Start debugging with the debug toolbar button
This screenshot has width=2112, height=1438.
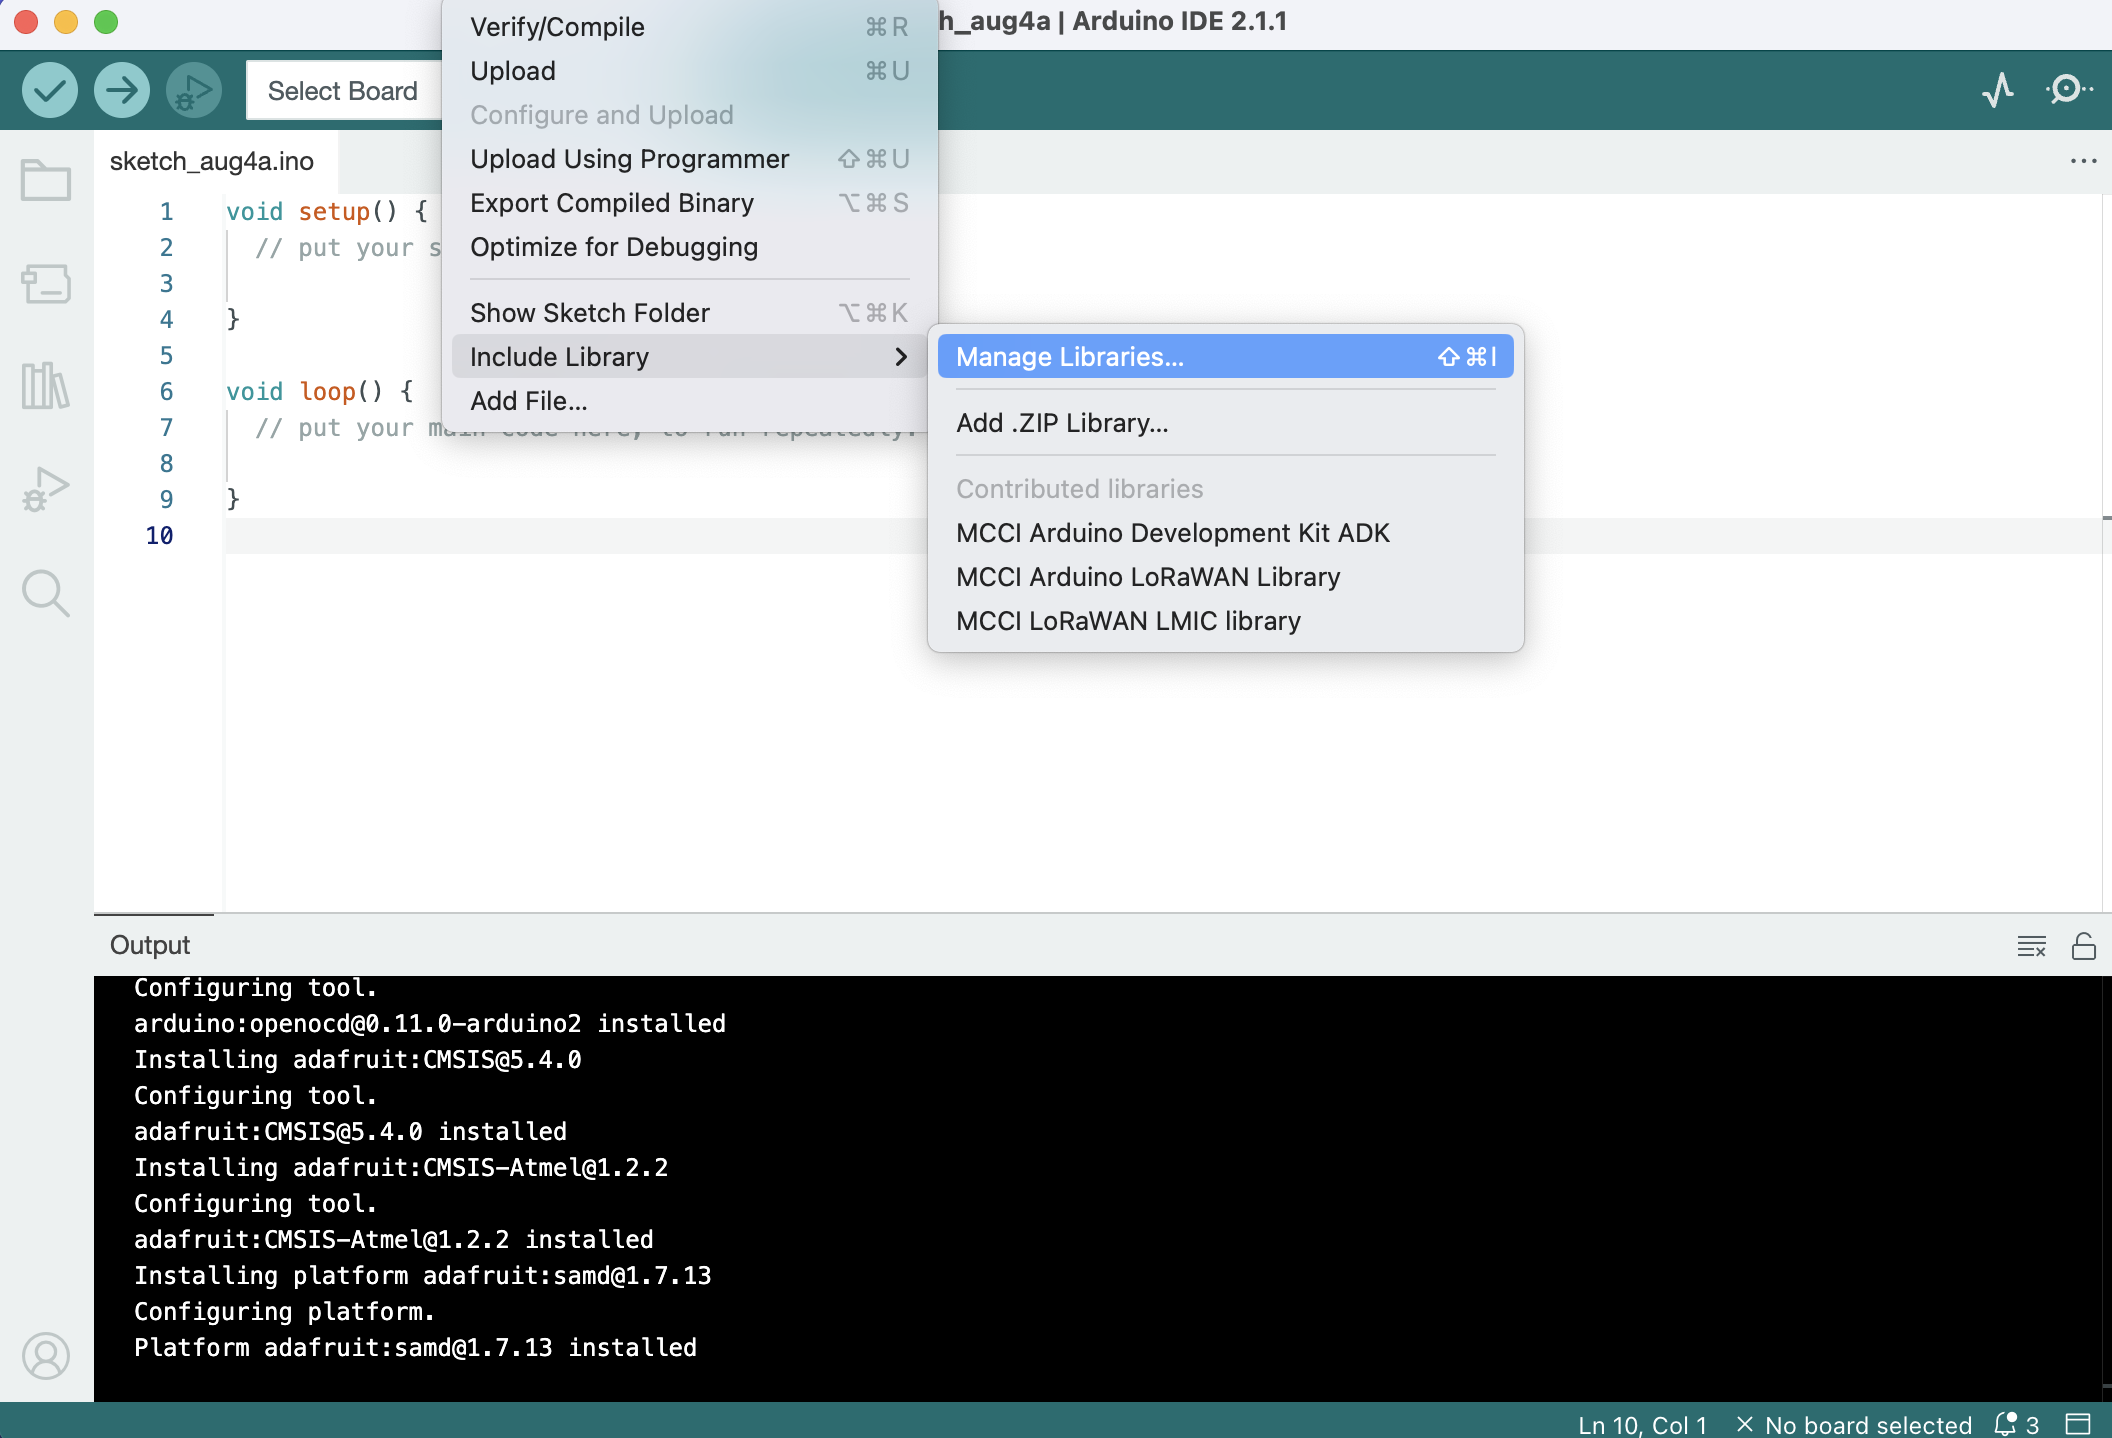tap(193, 91)
